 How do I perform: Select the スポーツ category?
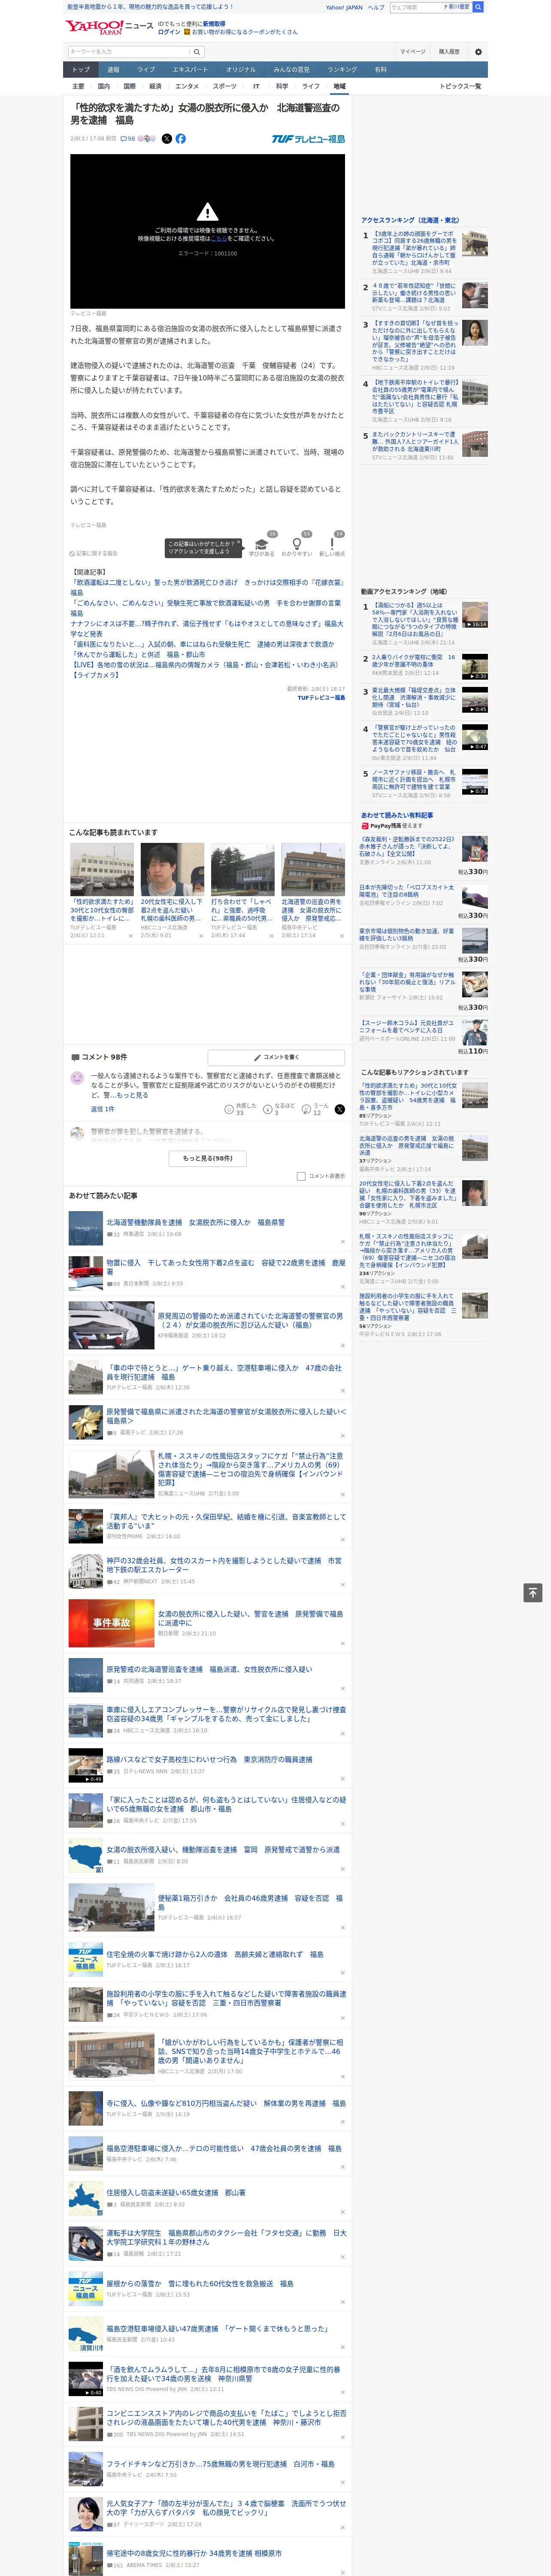pyautogui.click(x=225, y=86)
